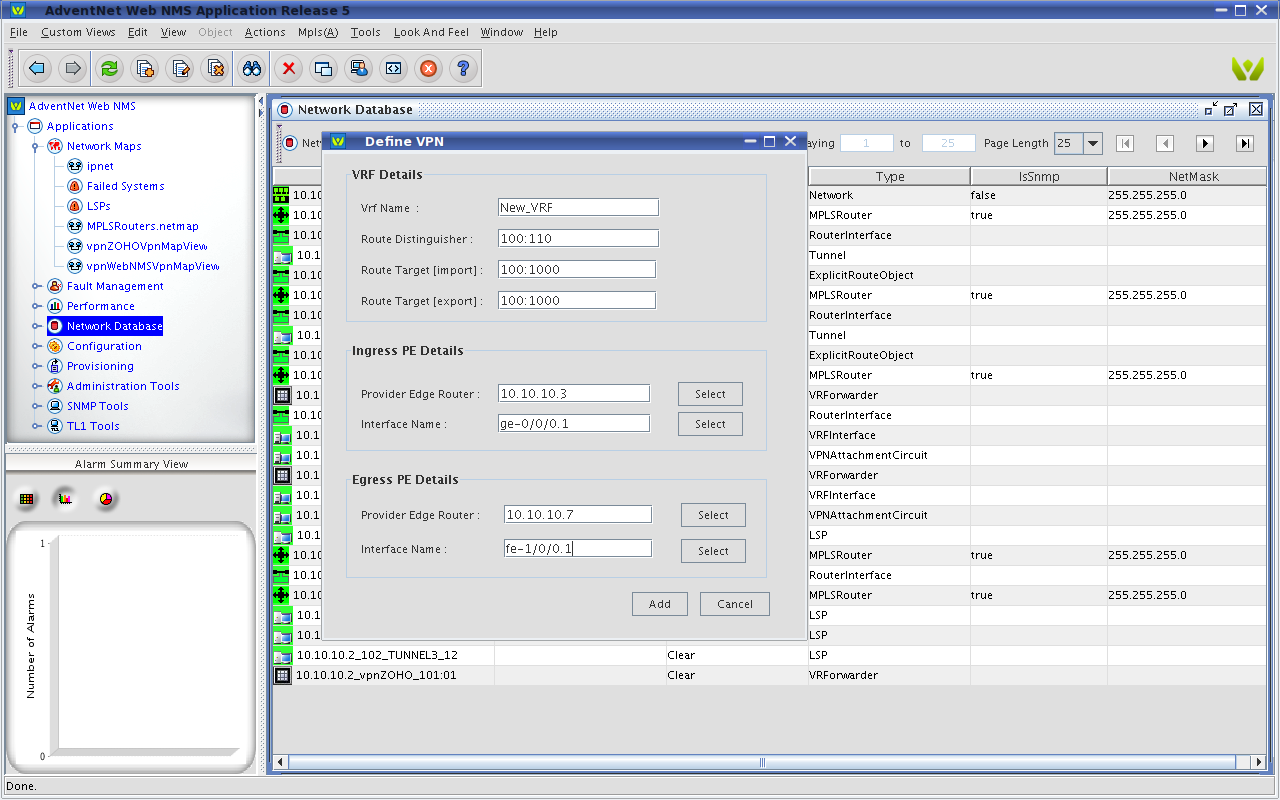Select button for Ingress Interface Name

[710, 424]
